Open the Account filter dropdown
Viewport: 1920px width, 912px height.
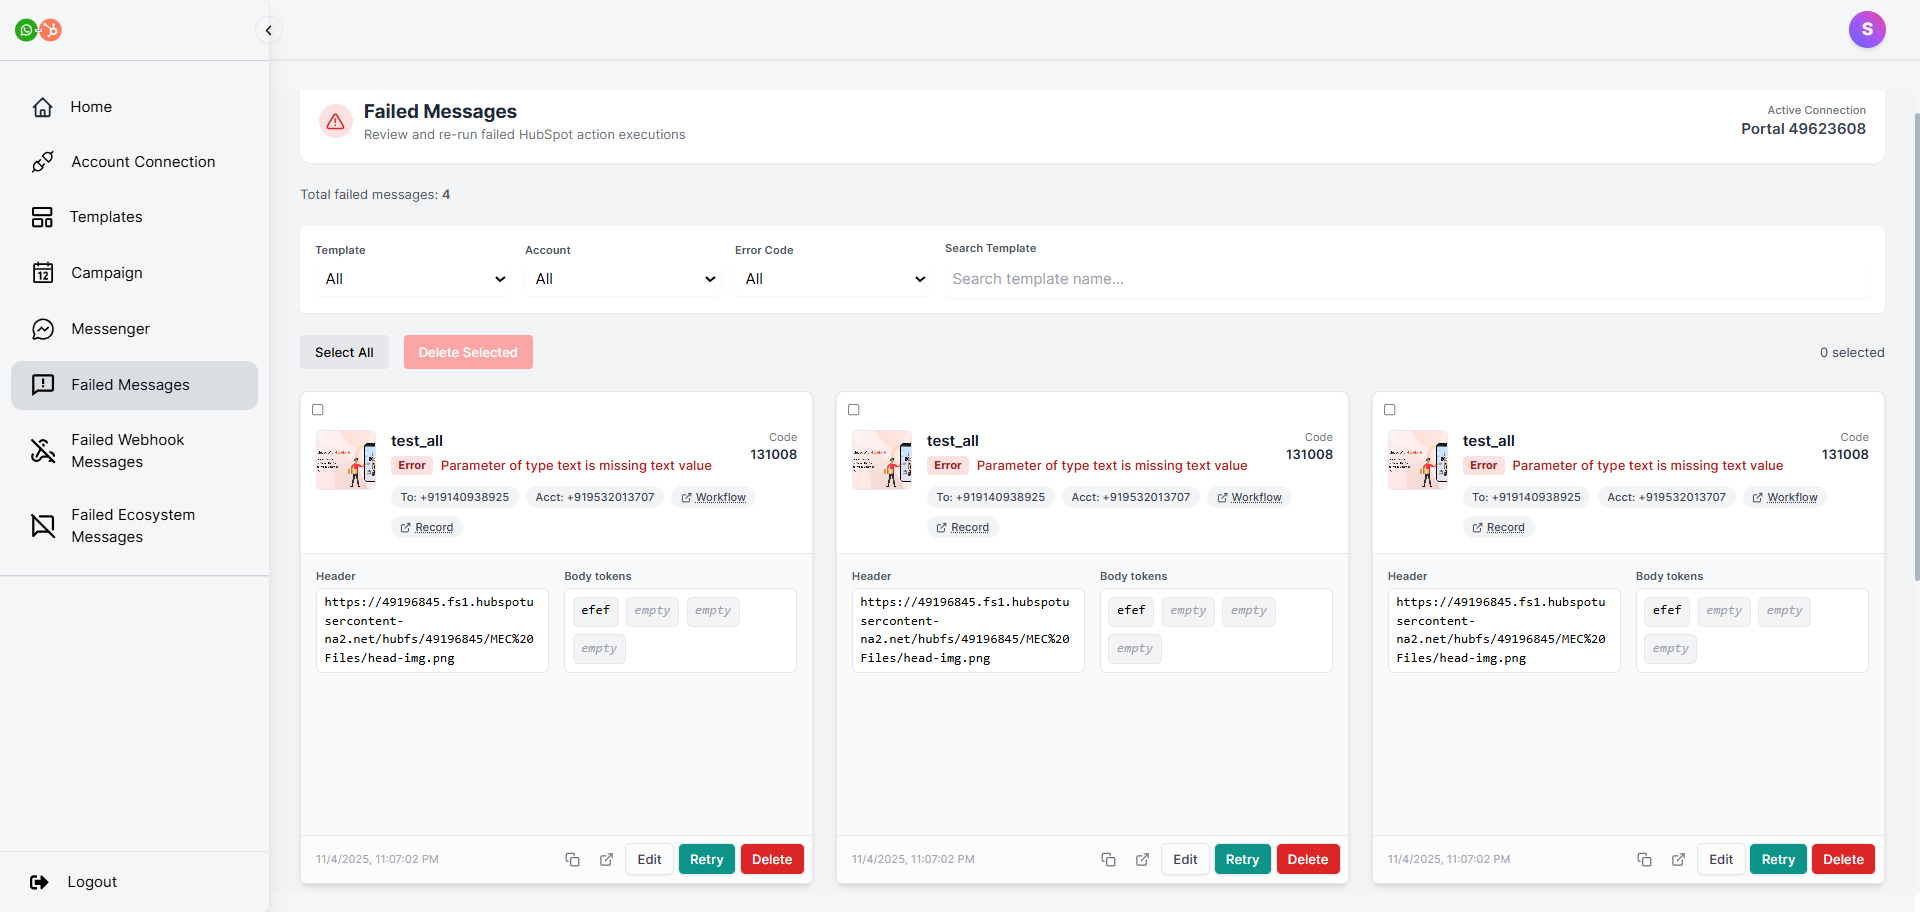click(x=624, y=279)
